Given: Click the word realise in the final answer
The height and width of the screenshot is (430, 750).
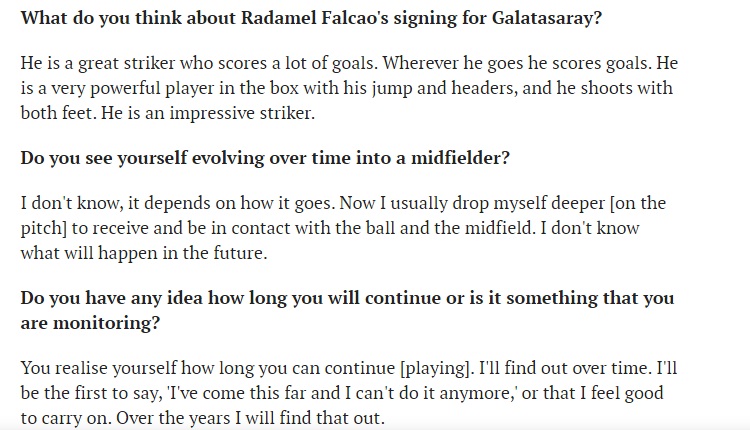Looking at the screenshot, I should [81, 368].
